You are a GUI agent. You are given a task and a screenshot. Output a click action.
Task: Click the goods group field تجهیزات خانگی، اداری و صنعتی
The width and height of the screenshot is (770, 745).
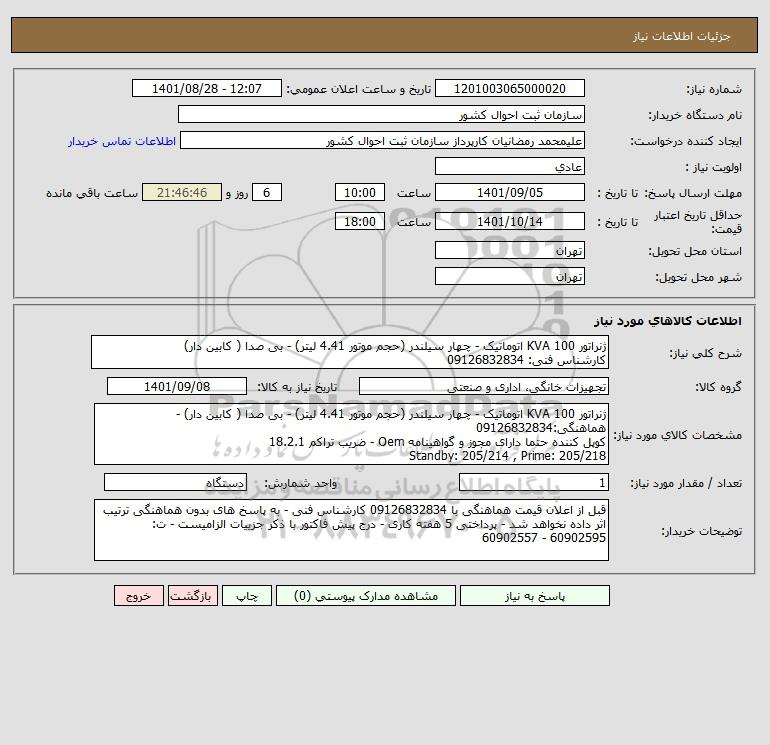pos(484,386)
